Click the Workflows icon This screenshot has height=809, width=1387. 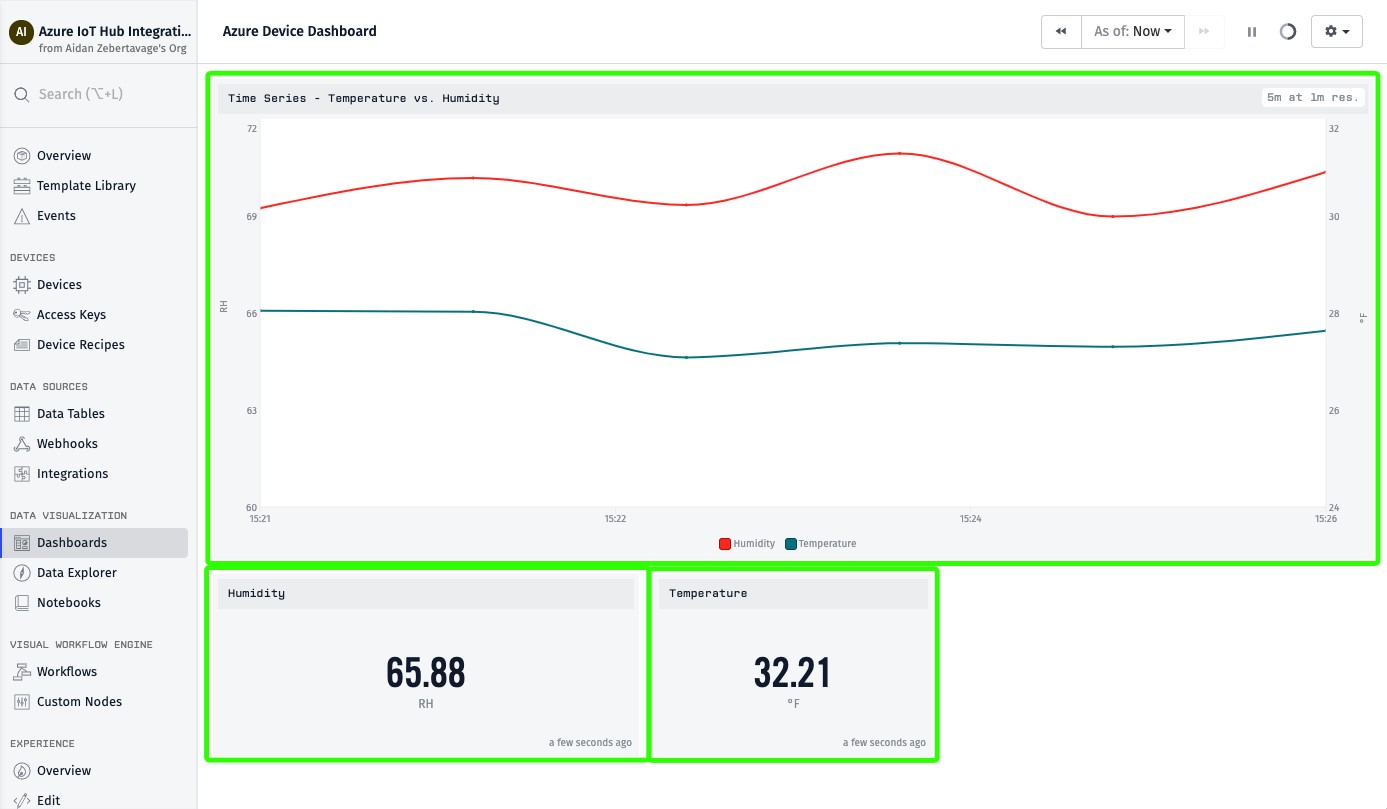tap(22, 672)
